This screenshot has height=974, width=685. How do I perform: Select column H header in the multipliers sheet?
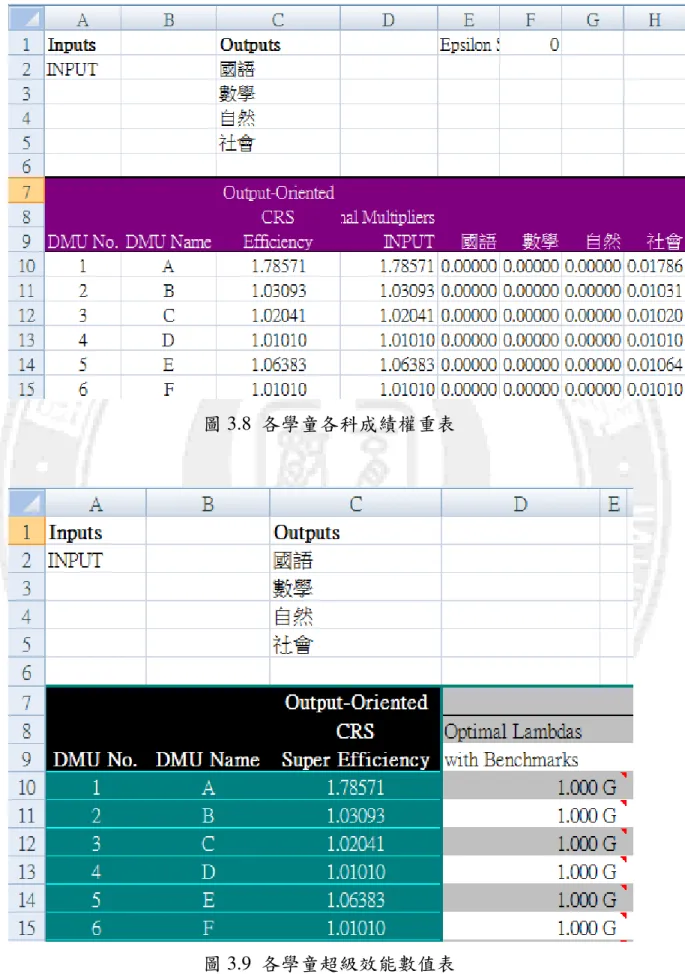click(x=655, y=20)
